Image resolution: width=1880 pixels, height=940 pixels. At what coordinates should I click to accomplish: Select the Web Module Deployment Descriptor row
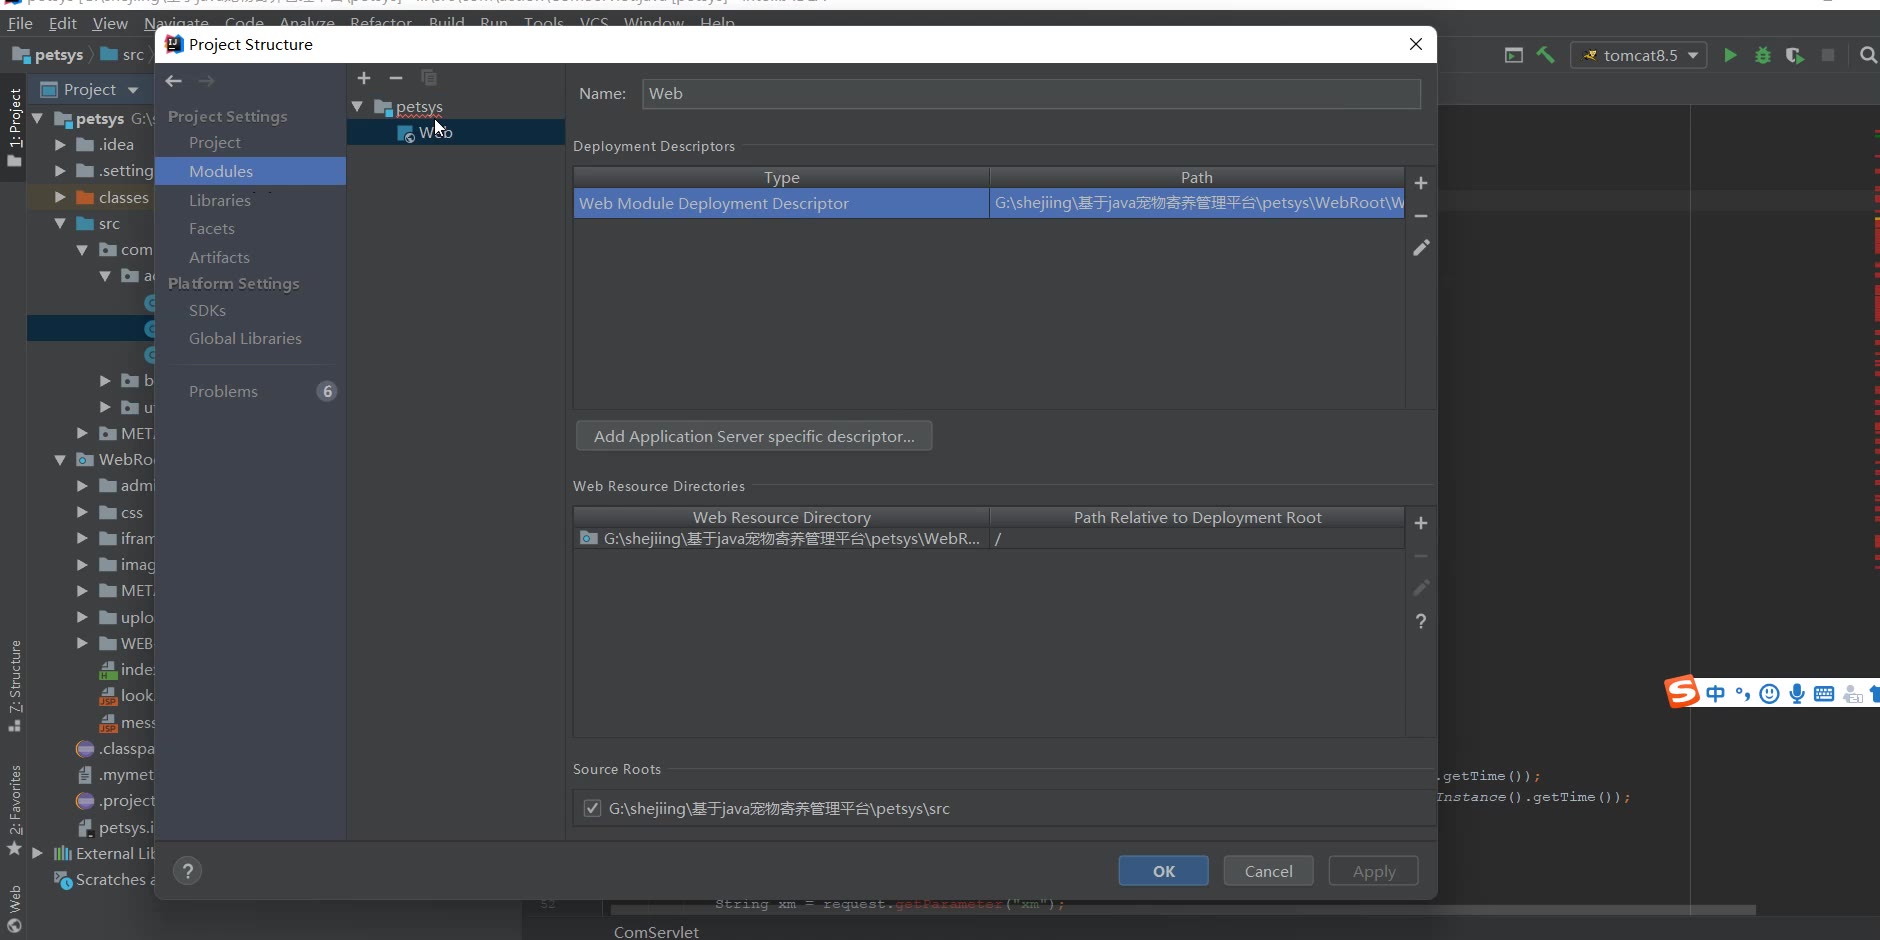989,203
